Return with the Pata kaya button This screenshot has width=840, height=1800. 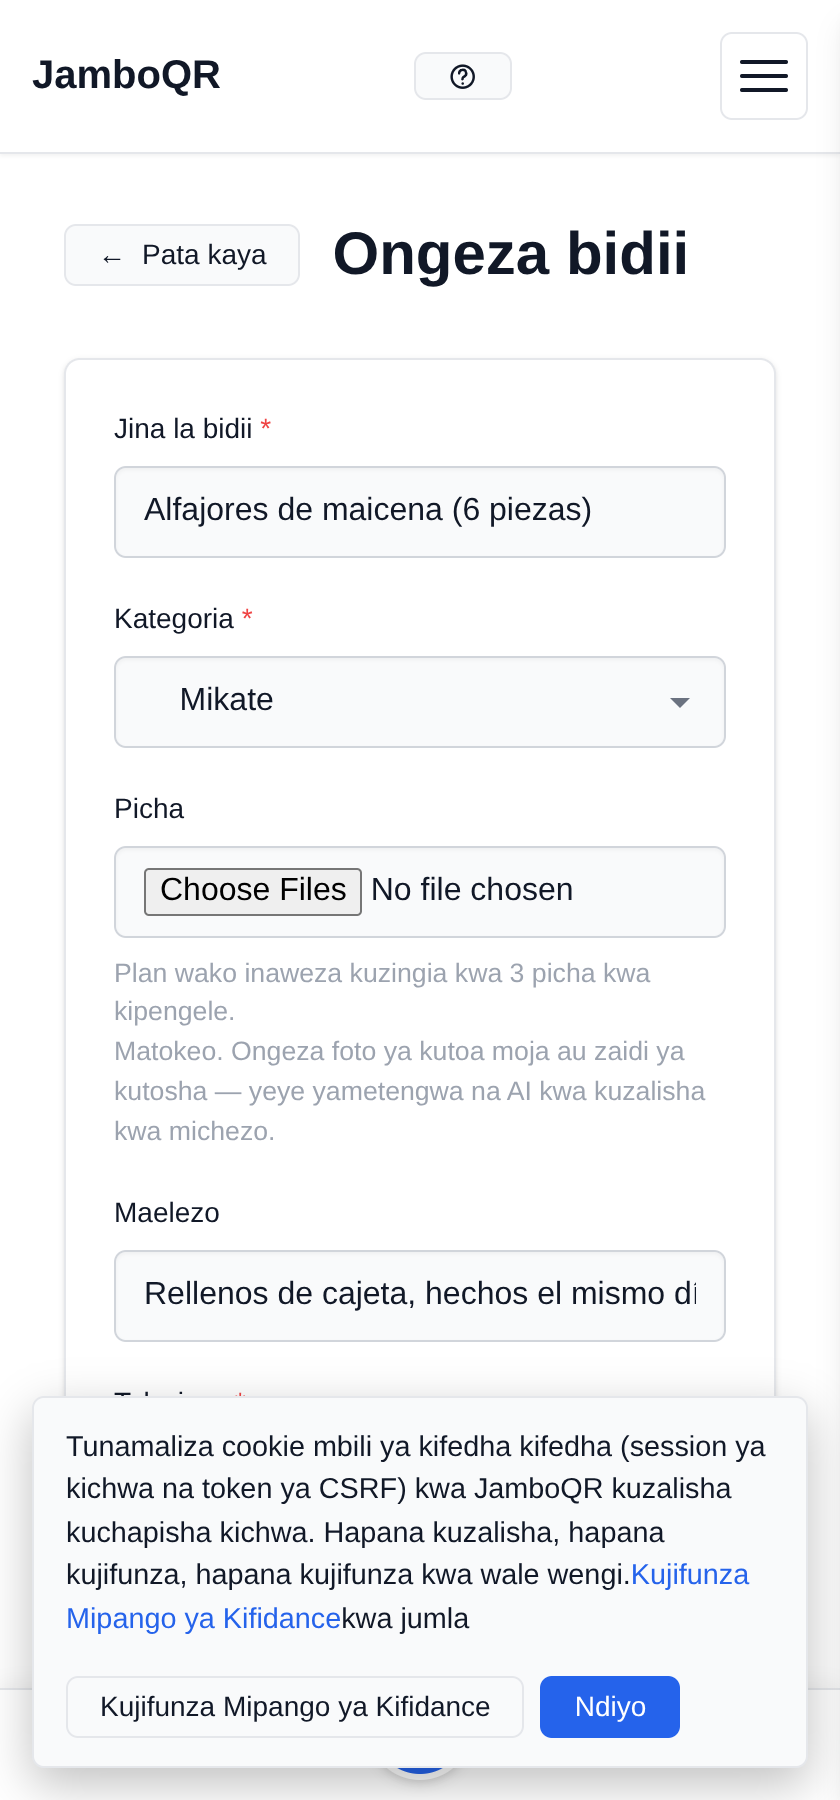pos(182,255)
